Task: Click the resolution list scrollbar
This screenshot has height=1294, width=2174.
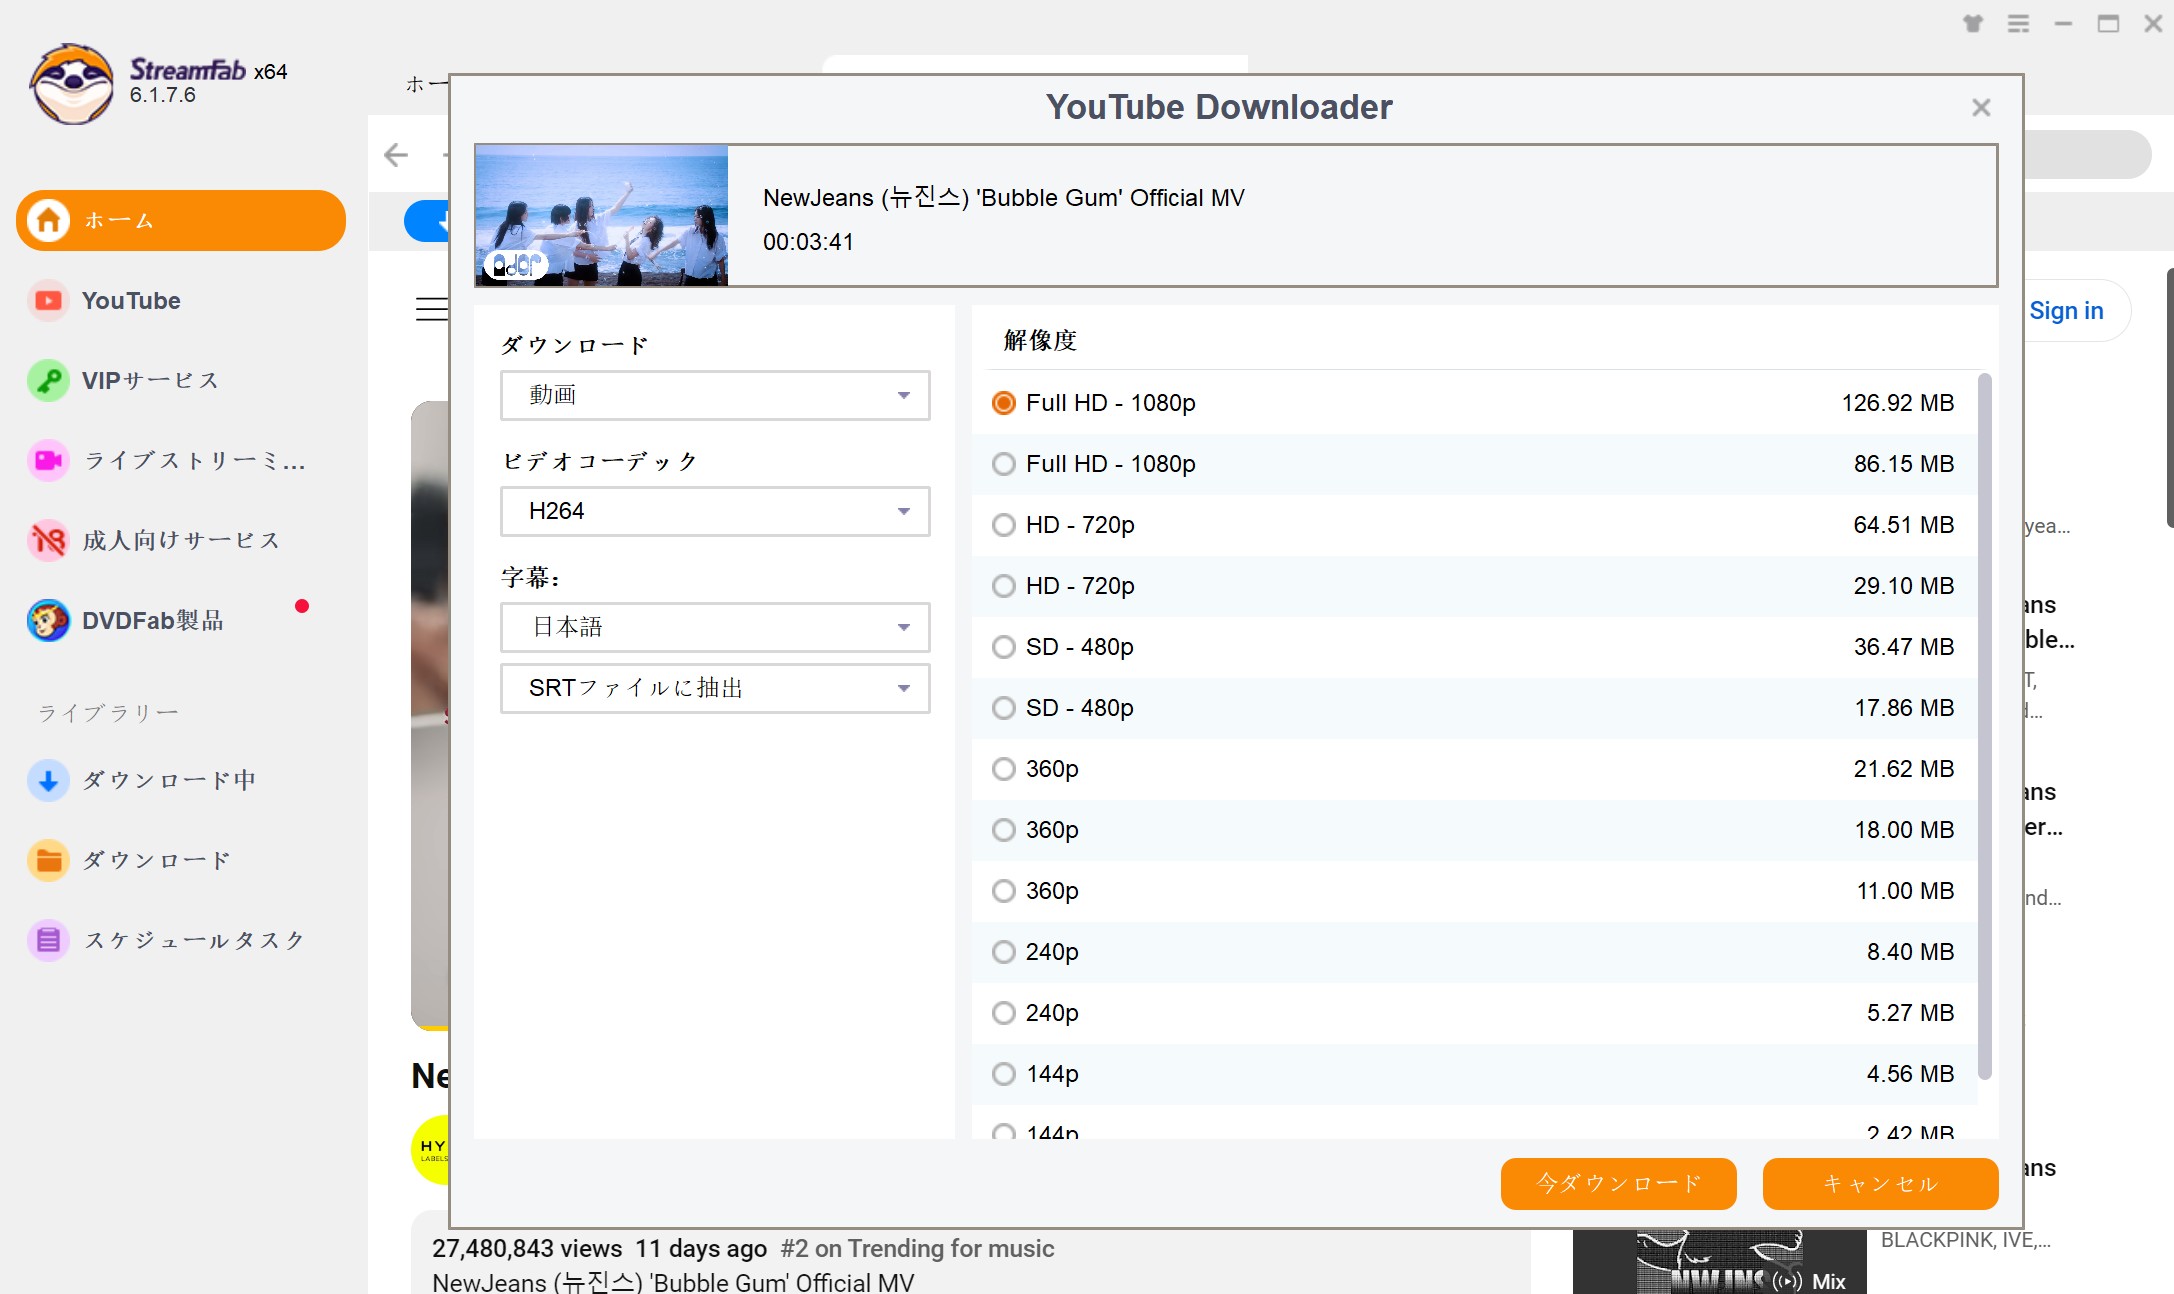Action: click(1985, 725)
